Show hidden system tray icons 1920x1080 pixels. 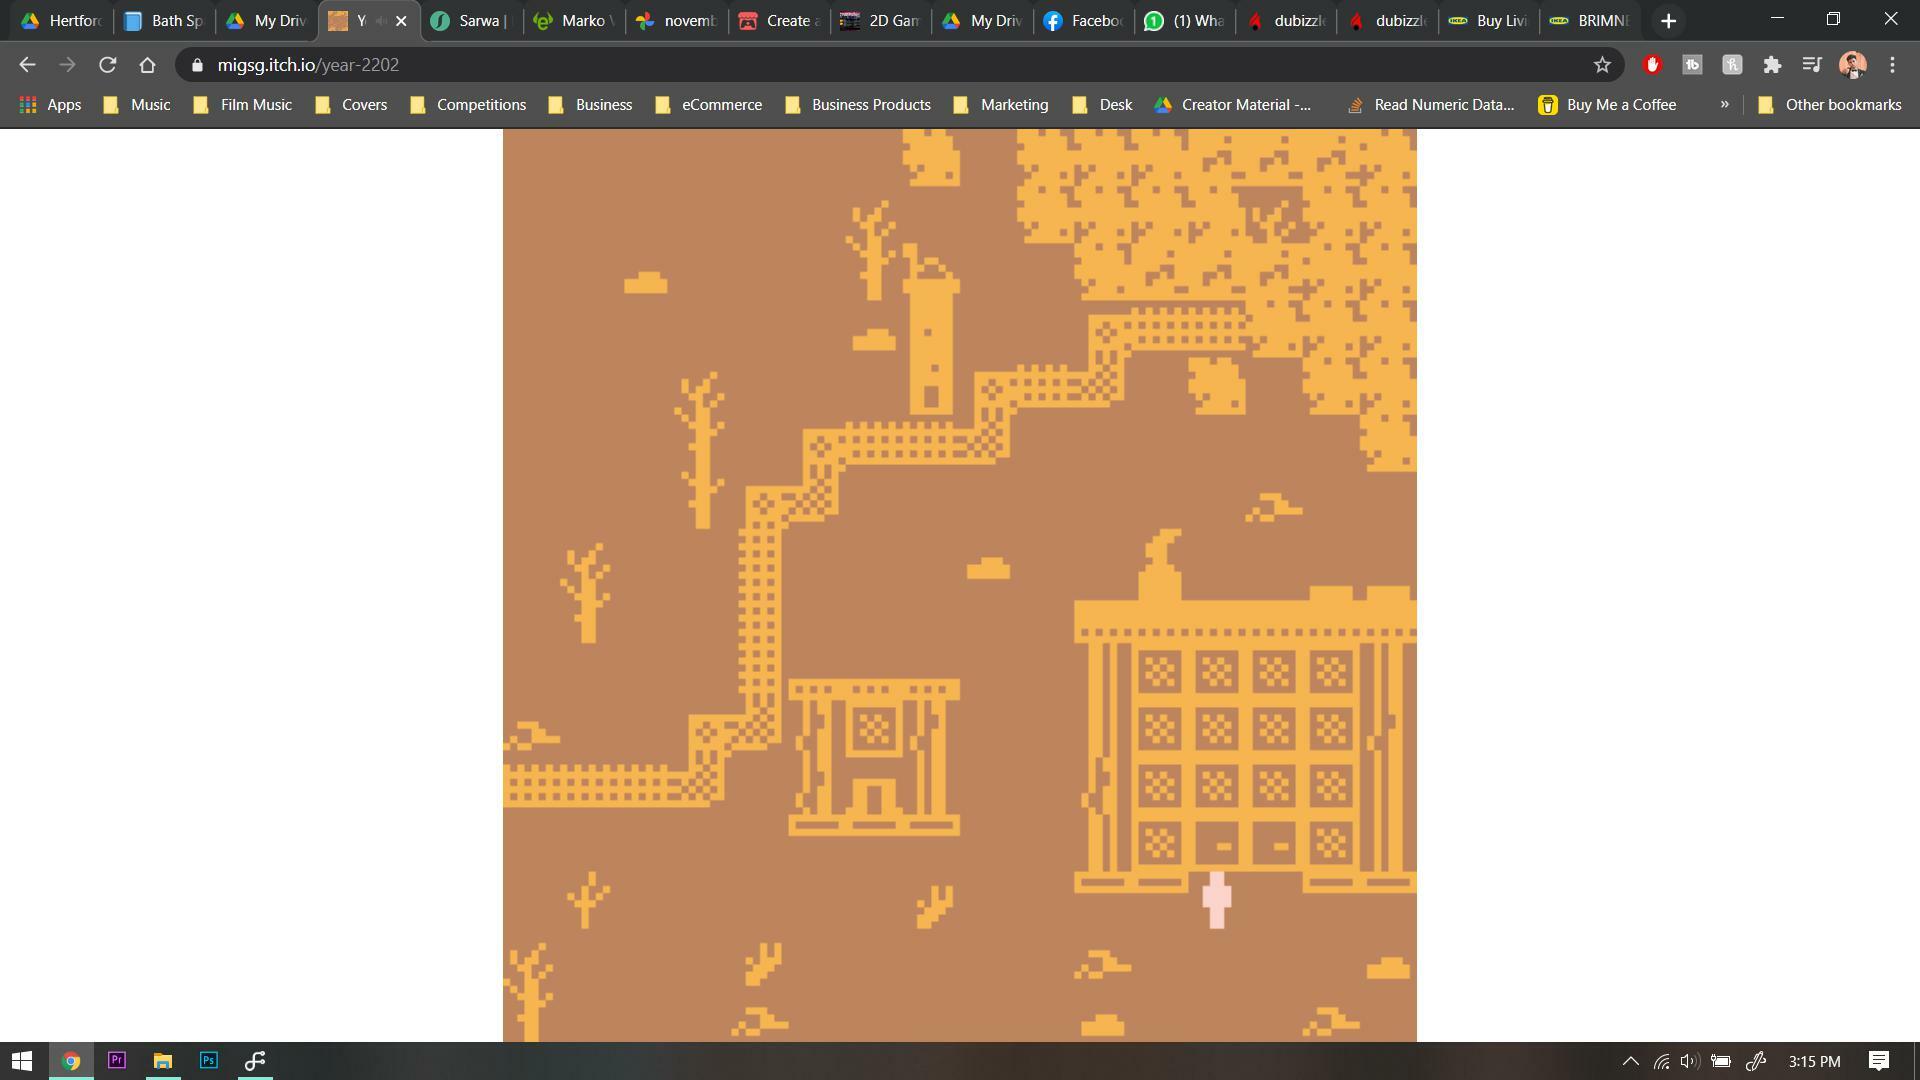[1630, 1061]
